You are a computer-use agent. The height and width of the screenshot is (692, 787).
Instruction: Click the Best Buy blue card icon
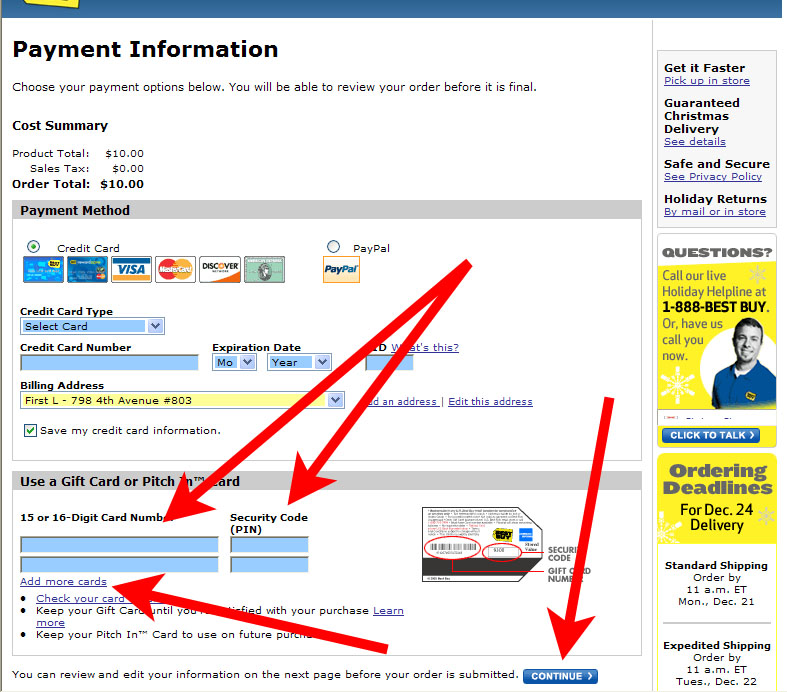pos(43,269)
